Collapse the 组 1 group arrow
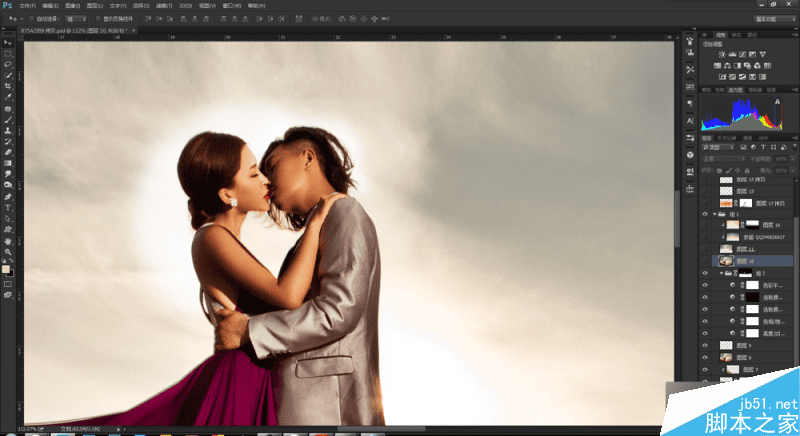 point(714,214)
